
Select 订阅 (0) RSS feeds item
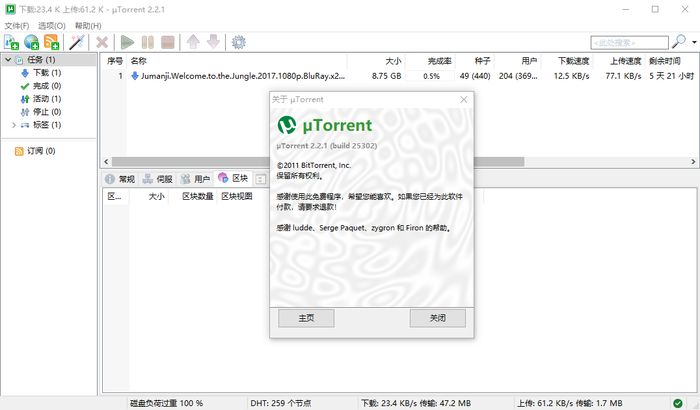tap(41, 151)
